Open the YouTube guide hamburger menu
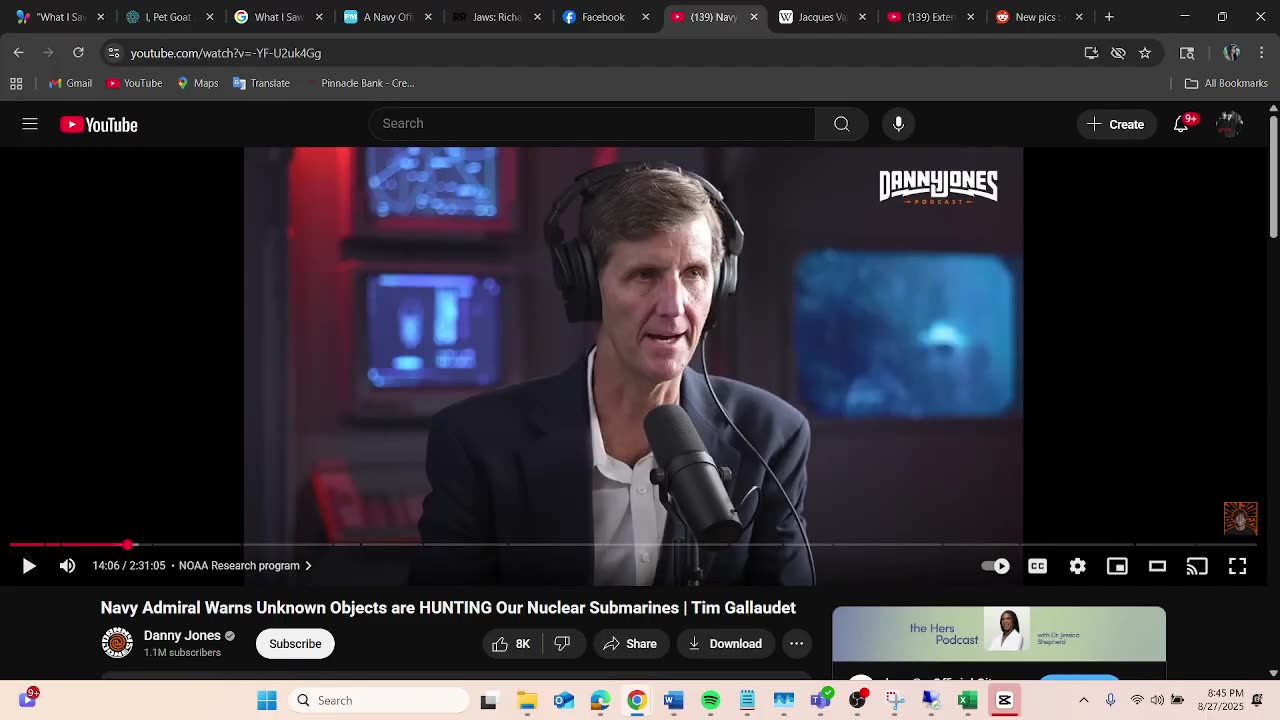 (x=30, y=124)
